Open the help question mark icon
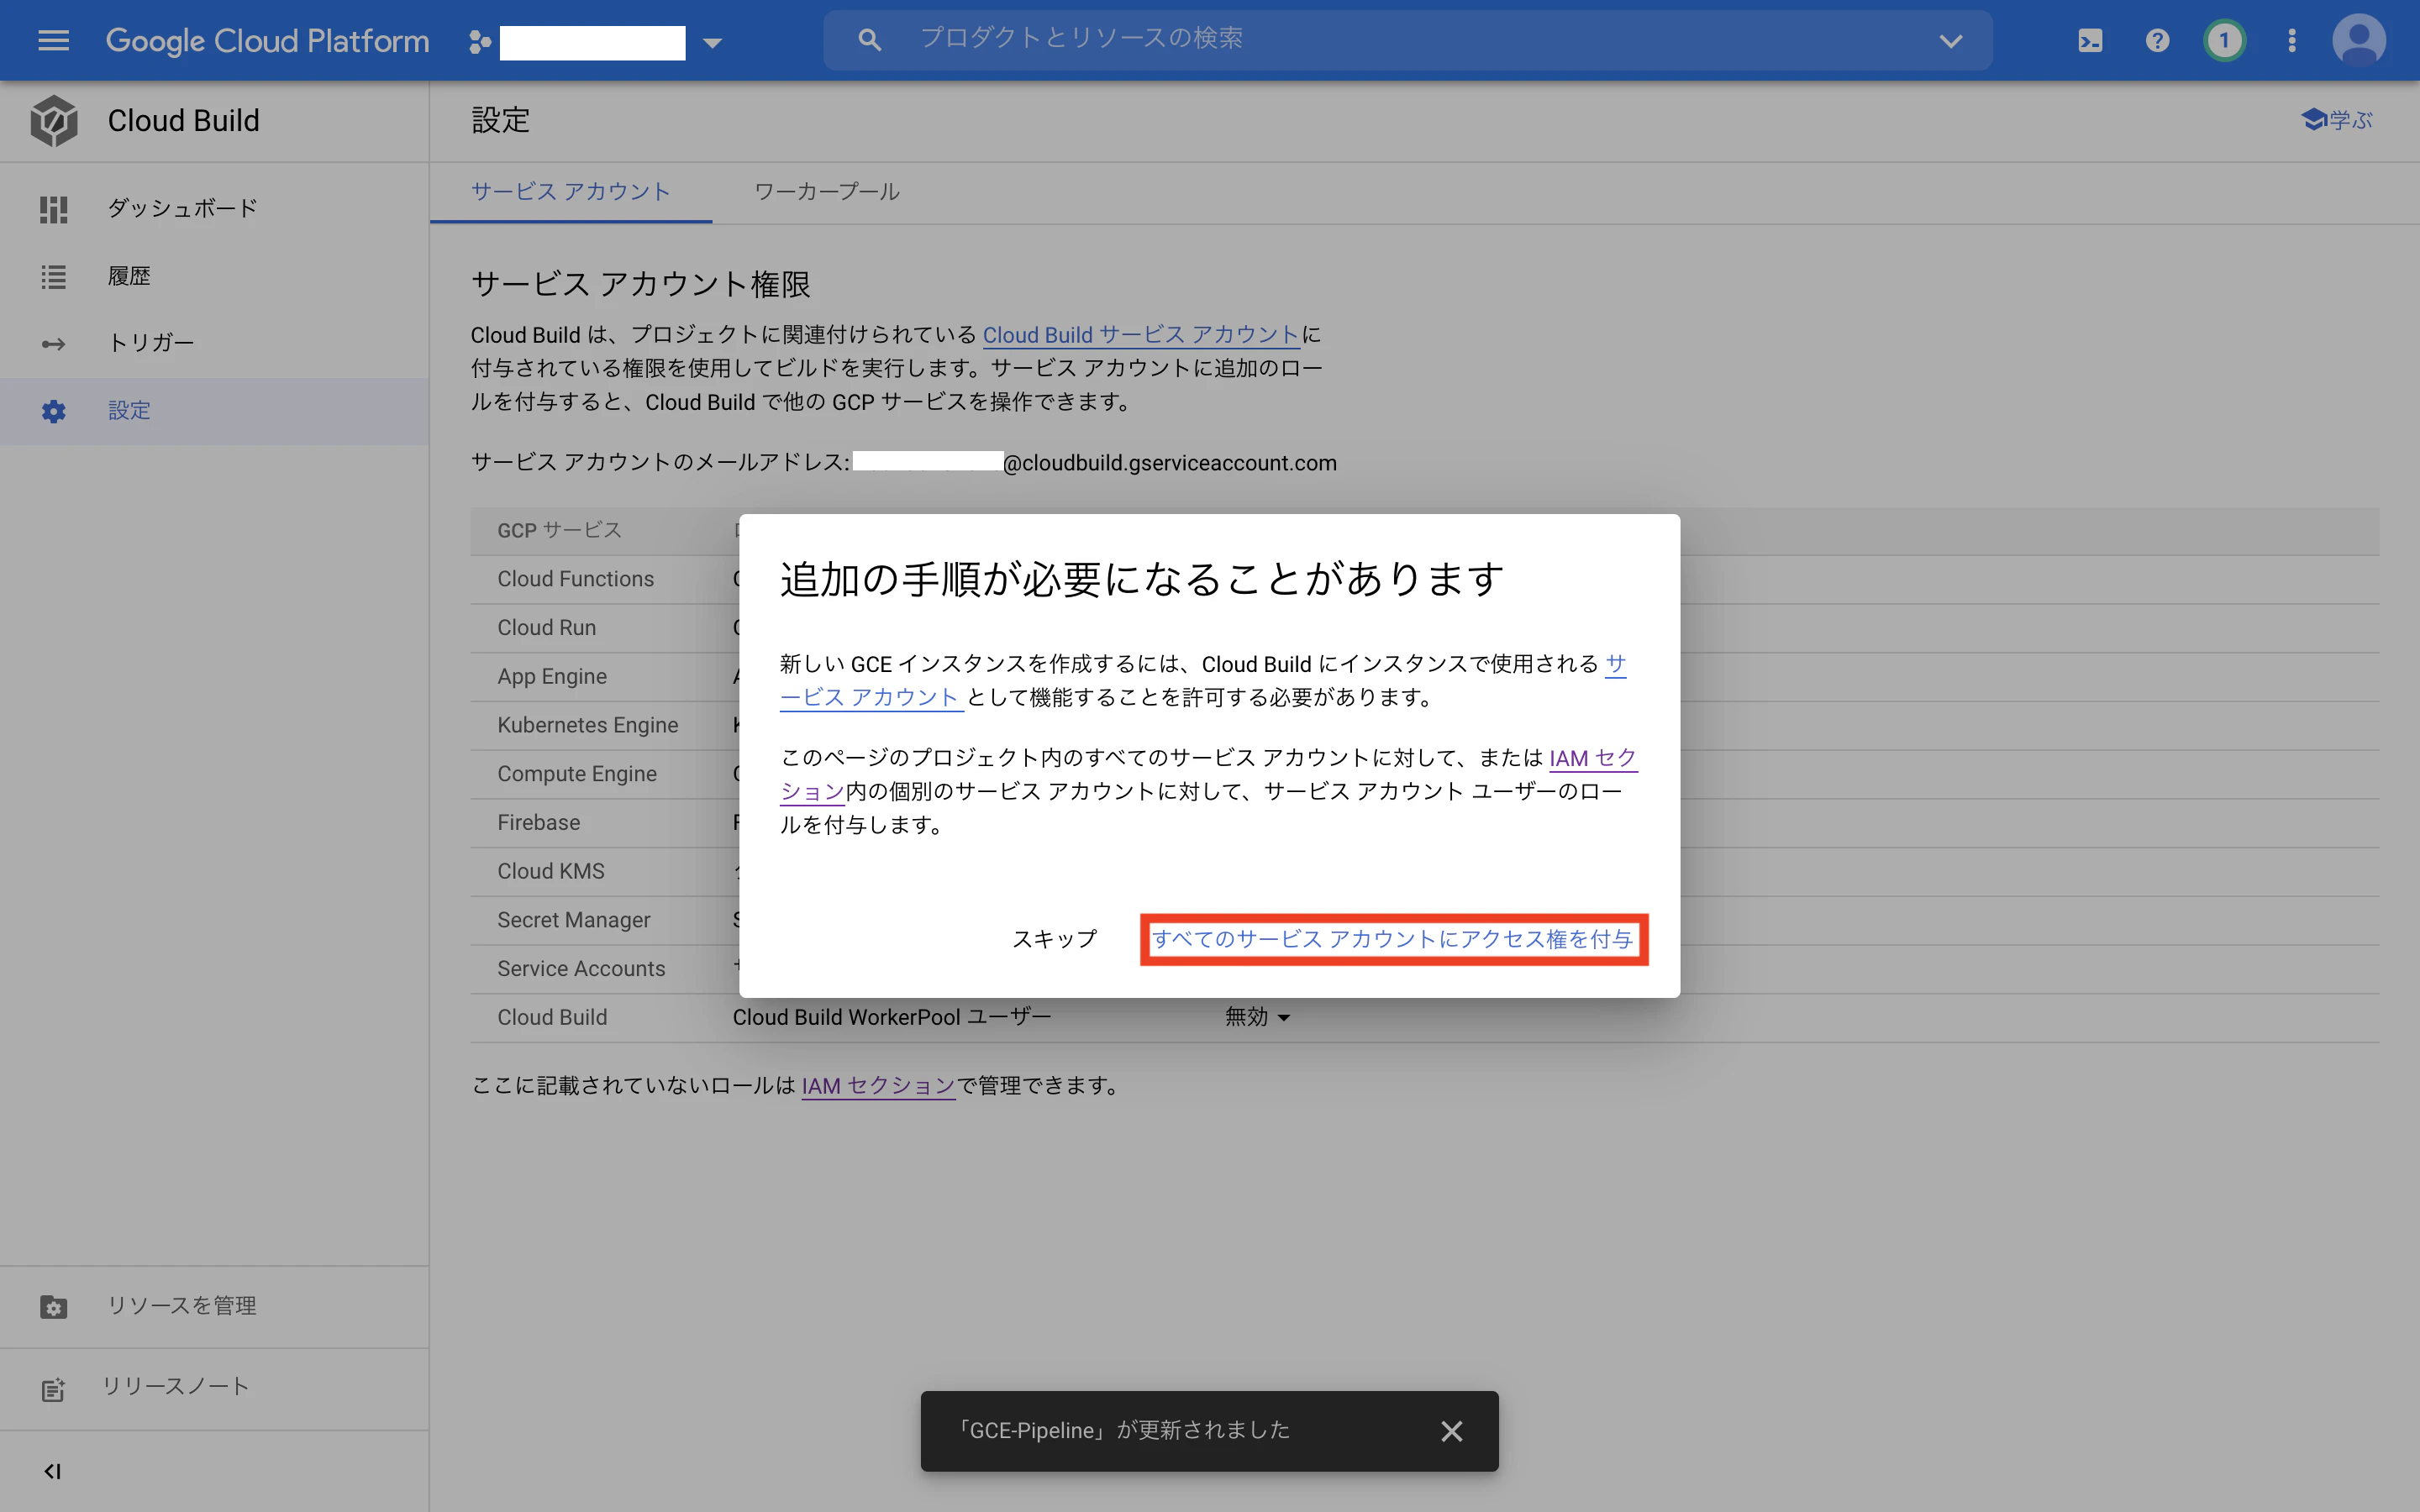This screenshot has height=1512, width=2420. pos(2157,40)
